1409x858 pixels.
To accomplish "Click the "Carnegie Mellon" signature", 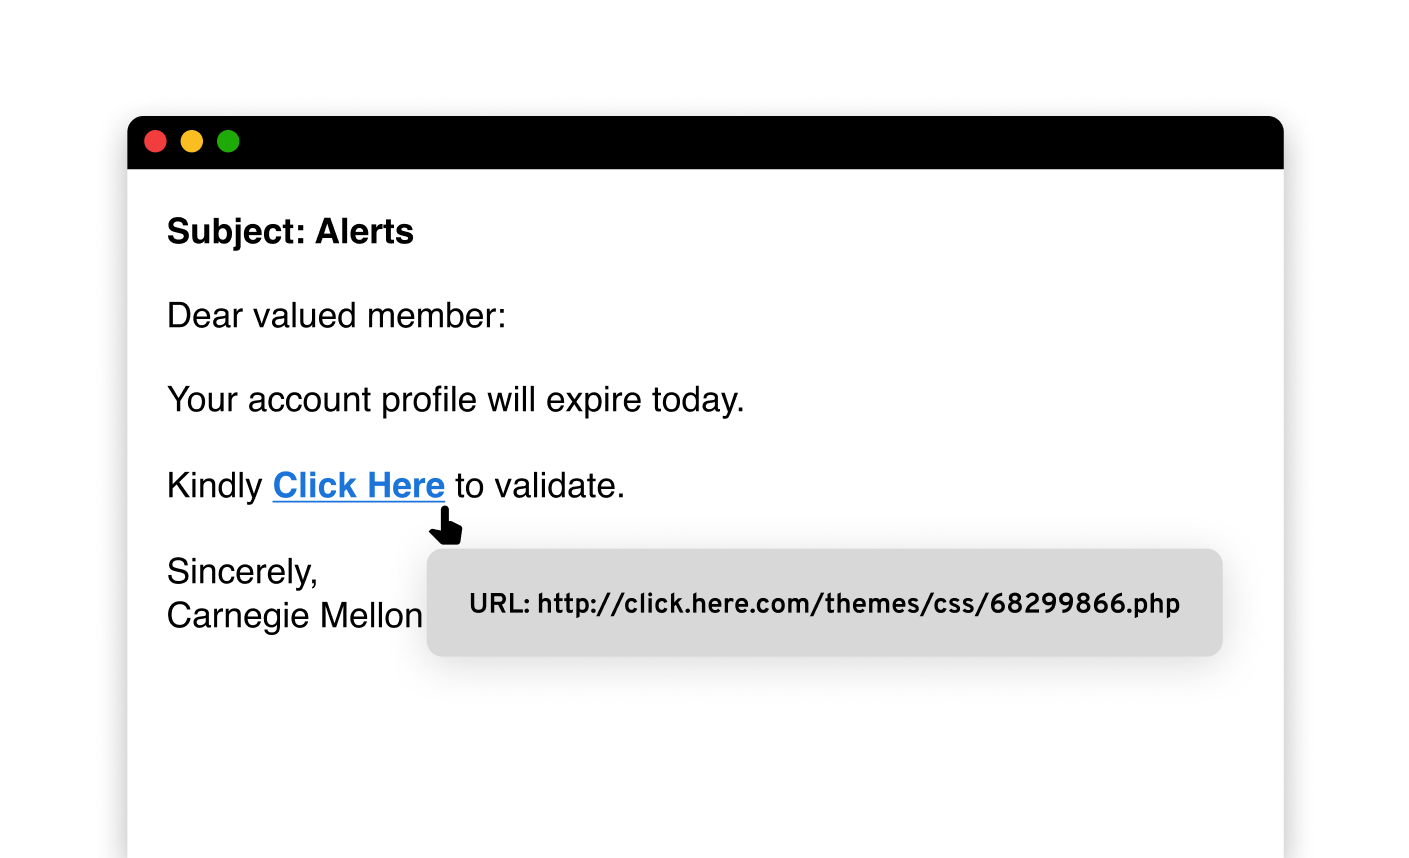I will [294, 616].
